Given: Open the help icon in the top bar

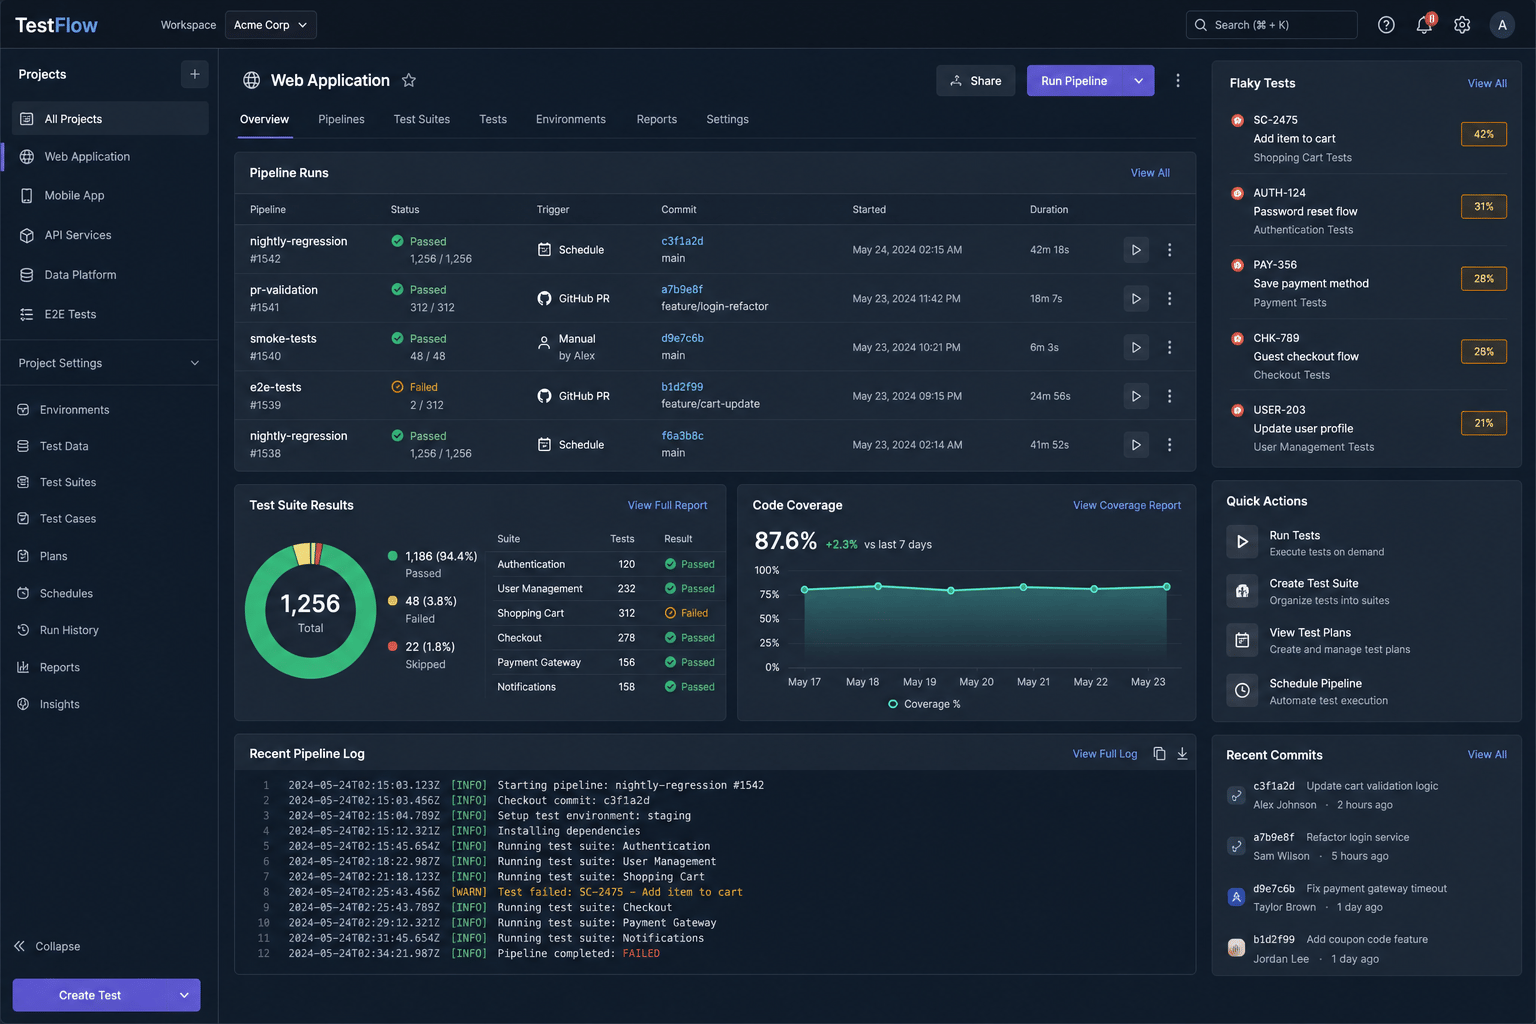Looking at the screenshot, I should tap(1386, 25).
